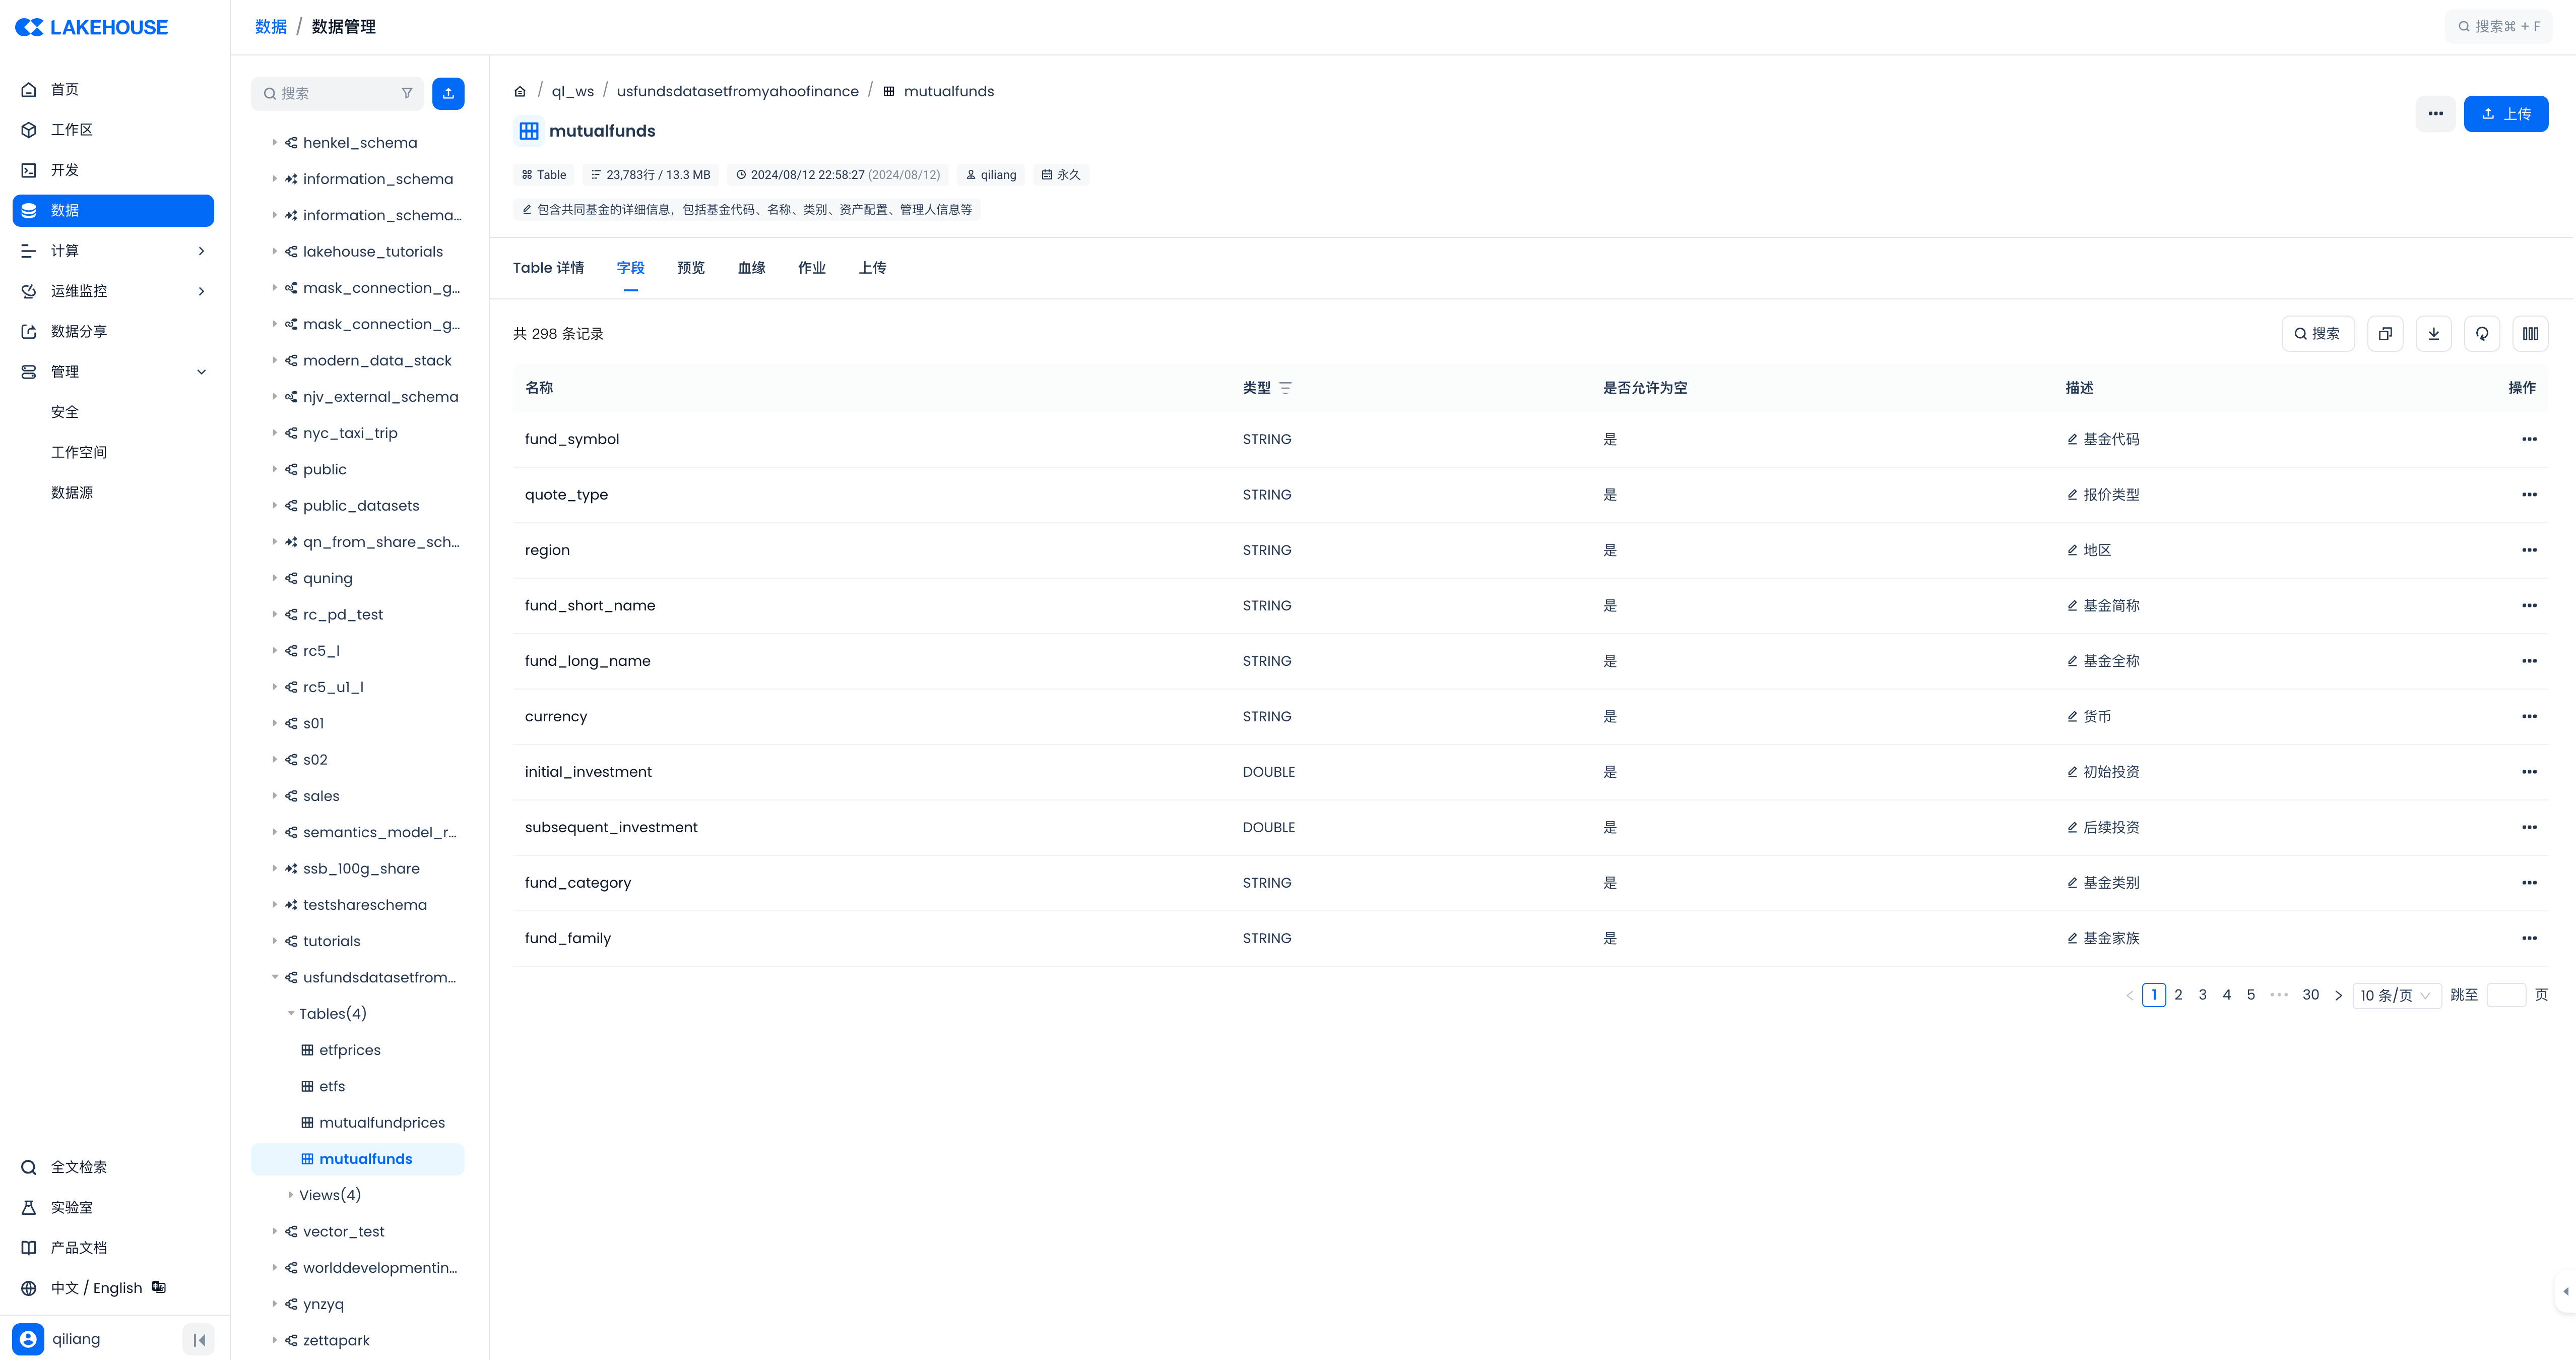This screenshot has width=2576, height=1360.
Task: Switch to the 血缘 tab
Action: (751, 268)
